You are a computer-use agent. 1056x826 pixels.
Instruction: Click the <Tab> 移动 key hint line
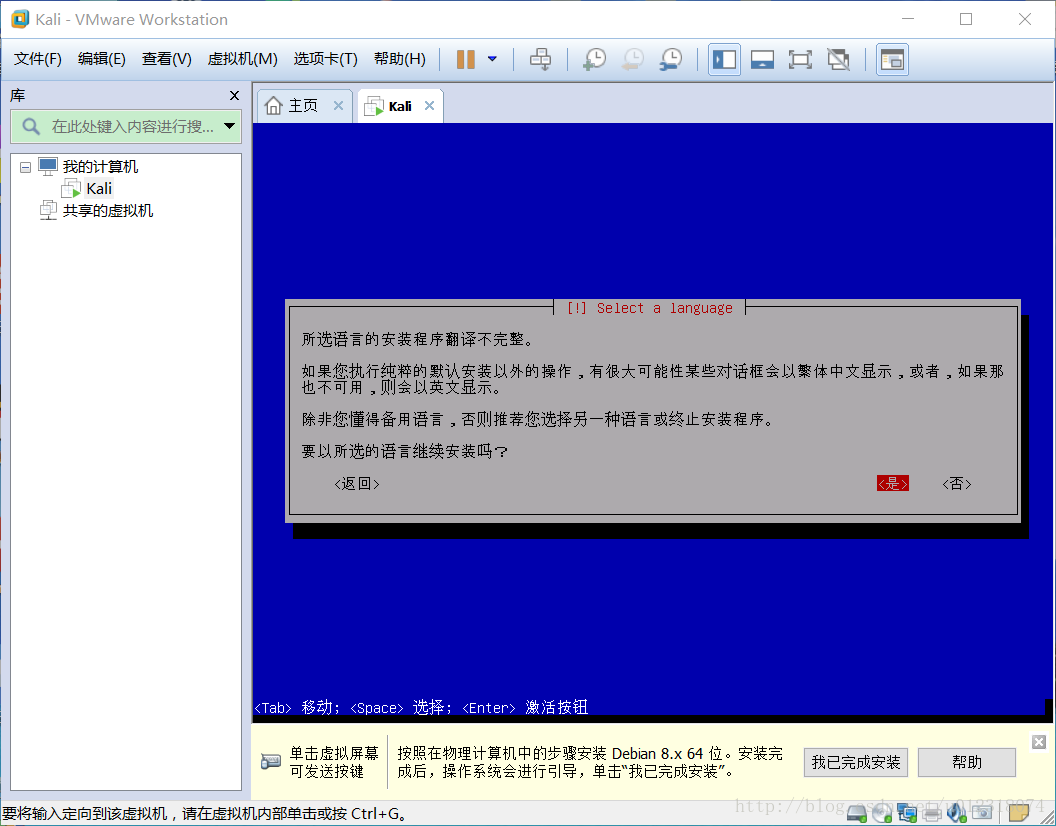(422, 707)
